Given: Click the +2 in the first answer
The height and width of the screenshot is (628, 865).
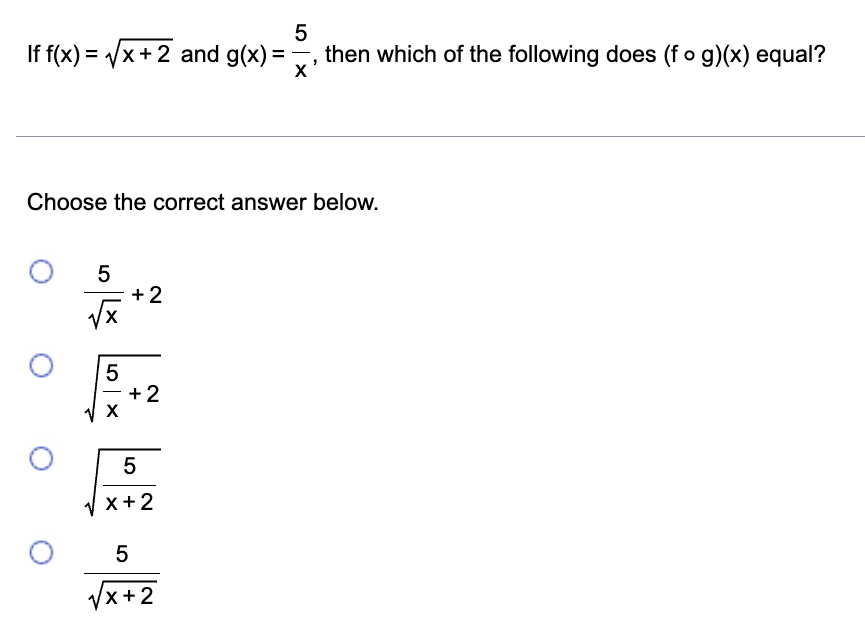Looking at the screenshot, I should coord(145,294).
